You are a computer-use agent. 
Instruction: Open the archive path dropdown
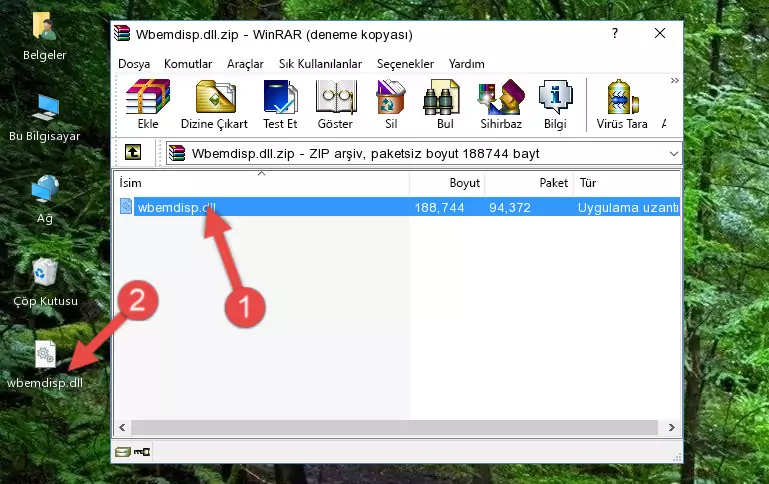click(674, 153)
